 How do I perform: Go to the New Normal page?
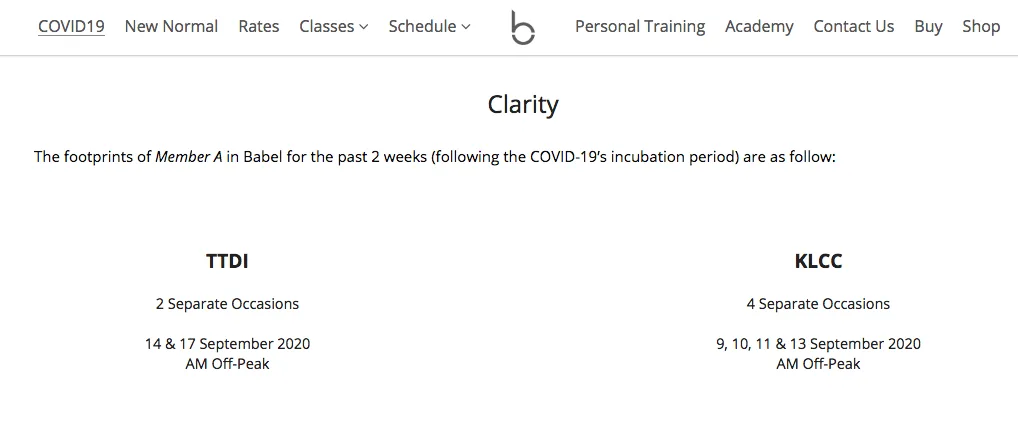171,27
